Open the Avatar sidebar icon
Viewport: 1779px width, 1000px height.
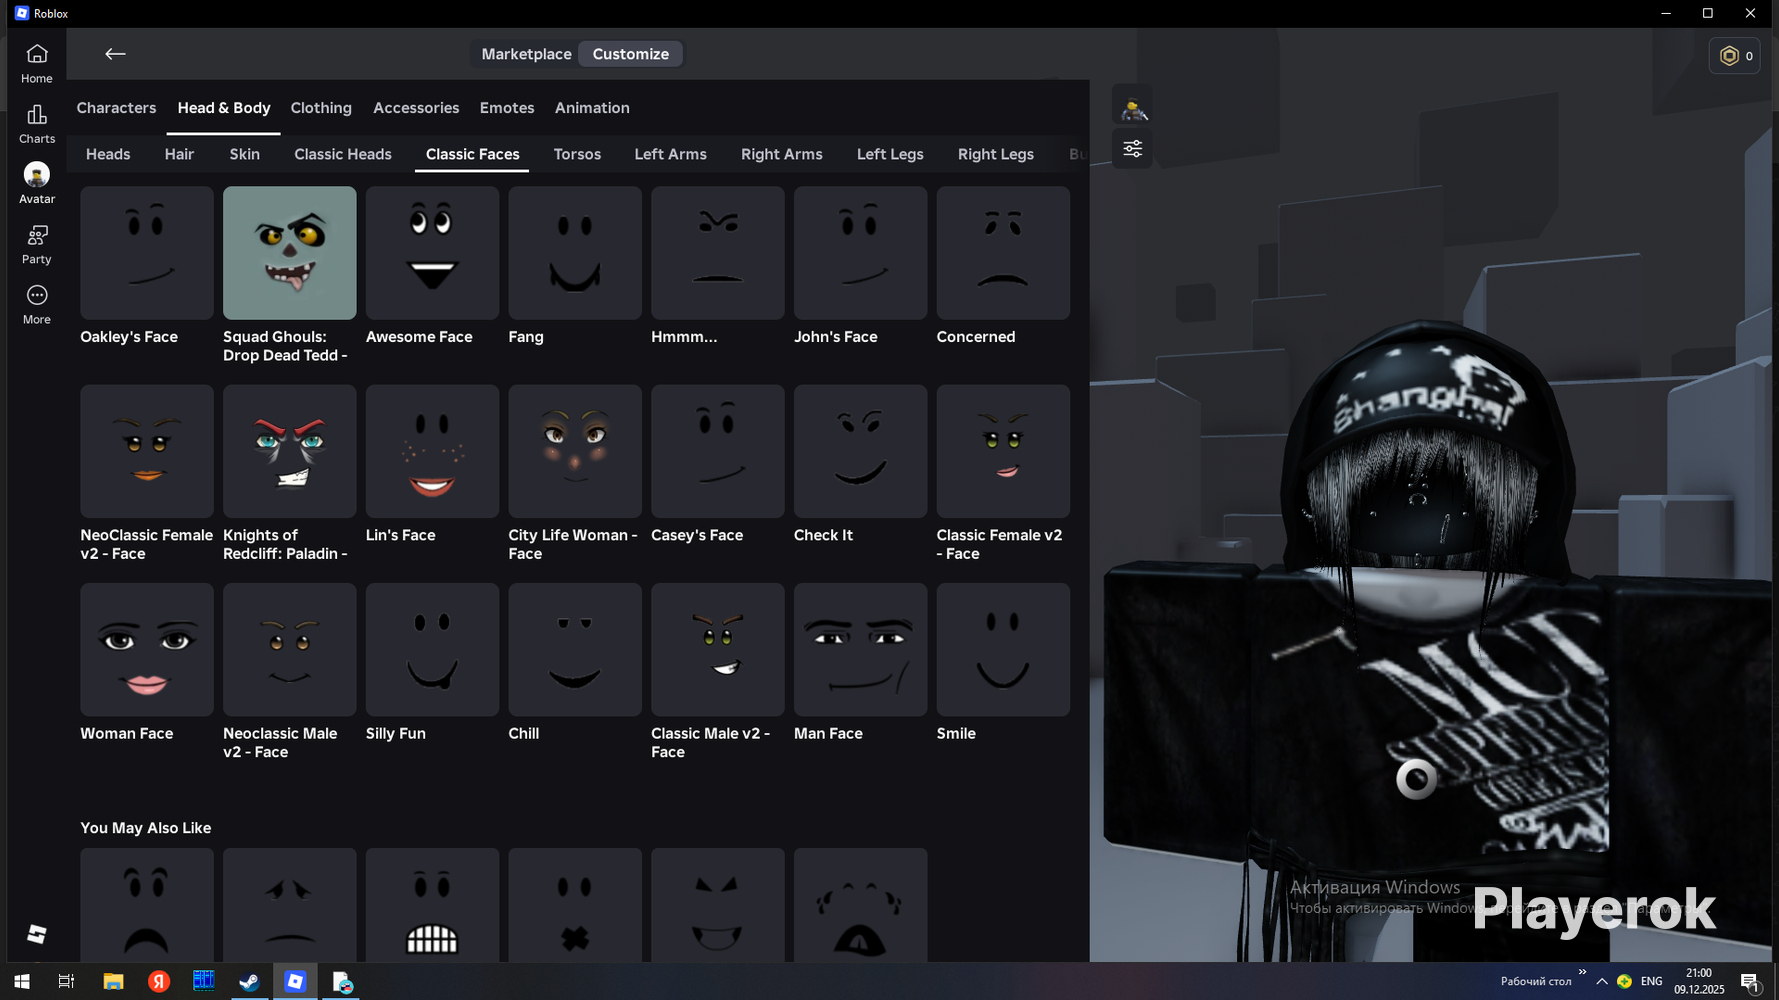(37, 184)
